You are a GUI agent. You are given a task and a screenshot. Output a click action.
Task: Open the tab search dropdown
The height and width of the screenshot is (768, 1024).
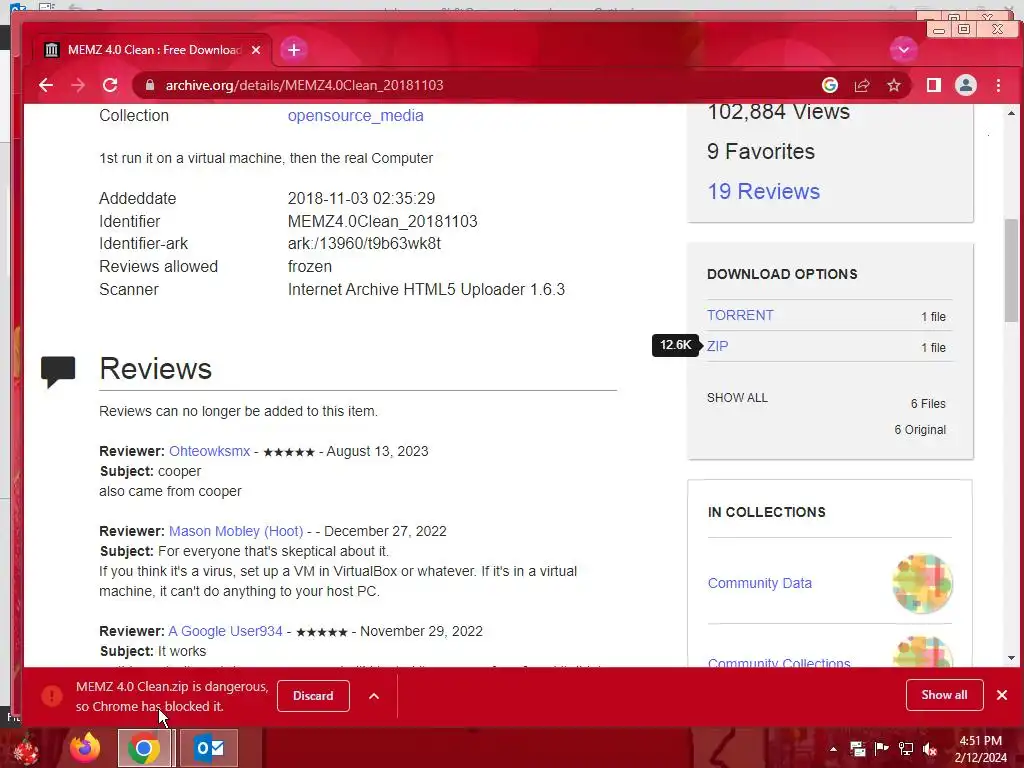903,50
